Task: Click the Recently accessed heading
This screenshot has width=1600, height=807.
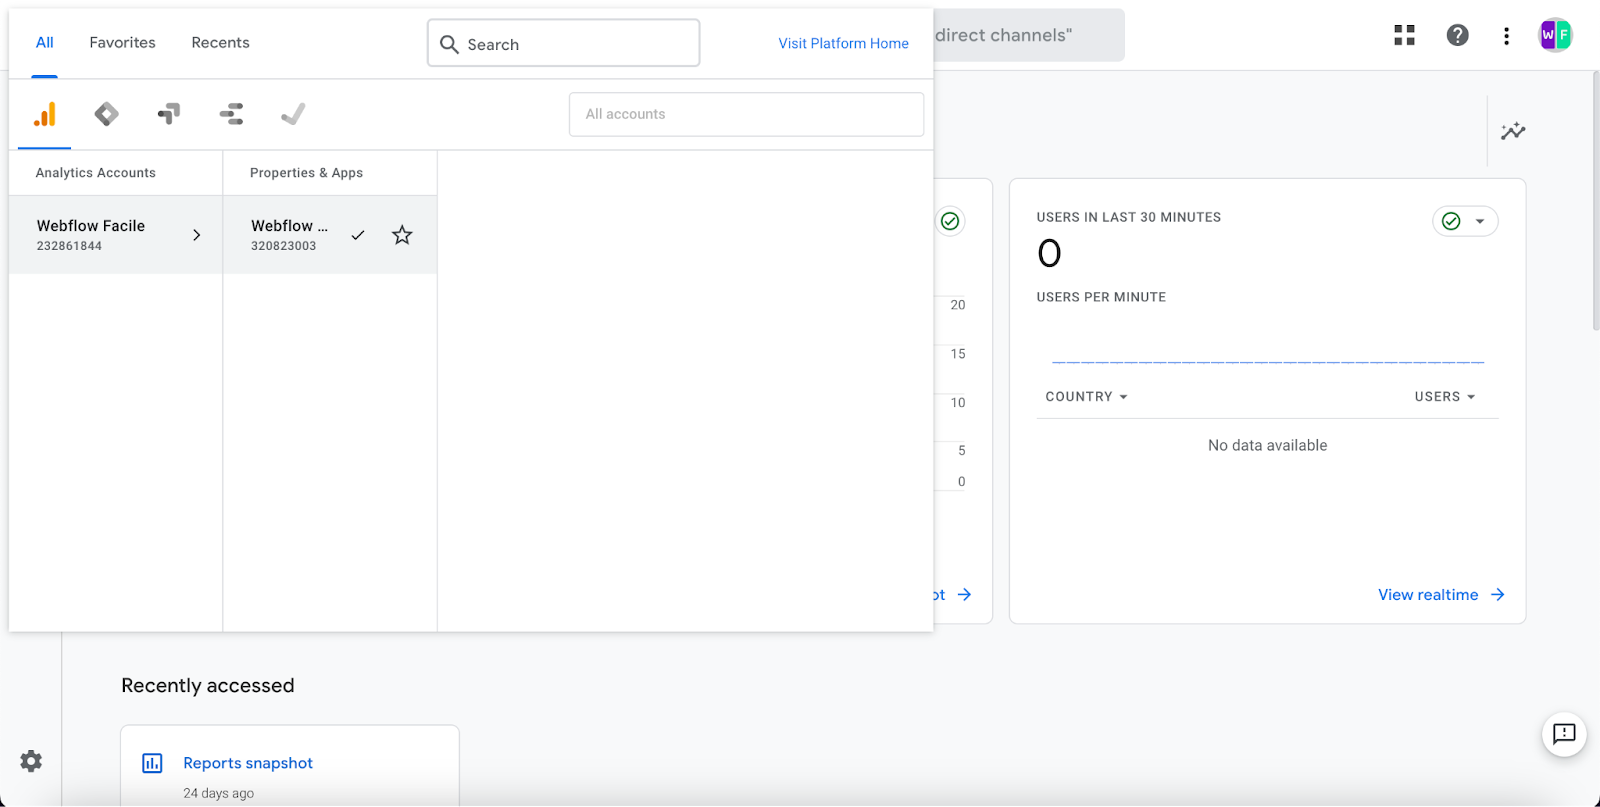Action: click(x=208, y=686)
